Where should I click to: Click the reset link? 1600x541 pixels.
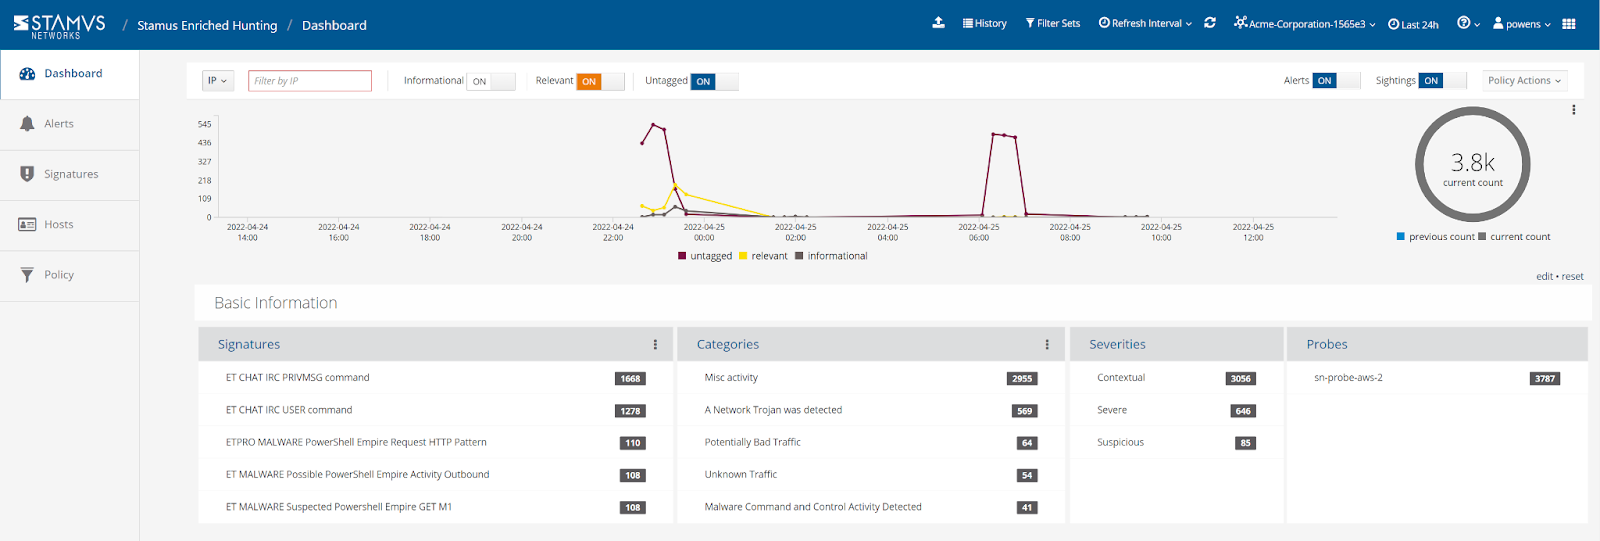coord(1573,277)
